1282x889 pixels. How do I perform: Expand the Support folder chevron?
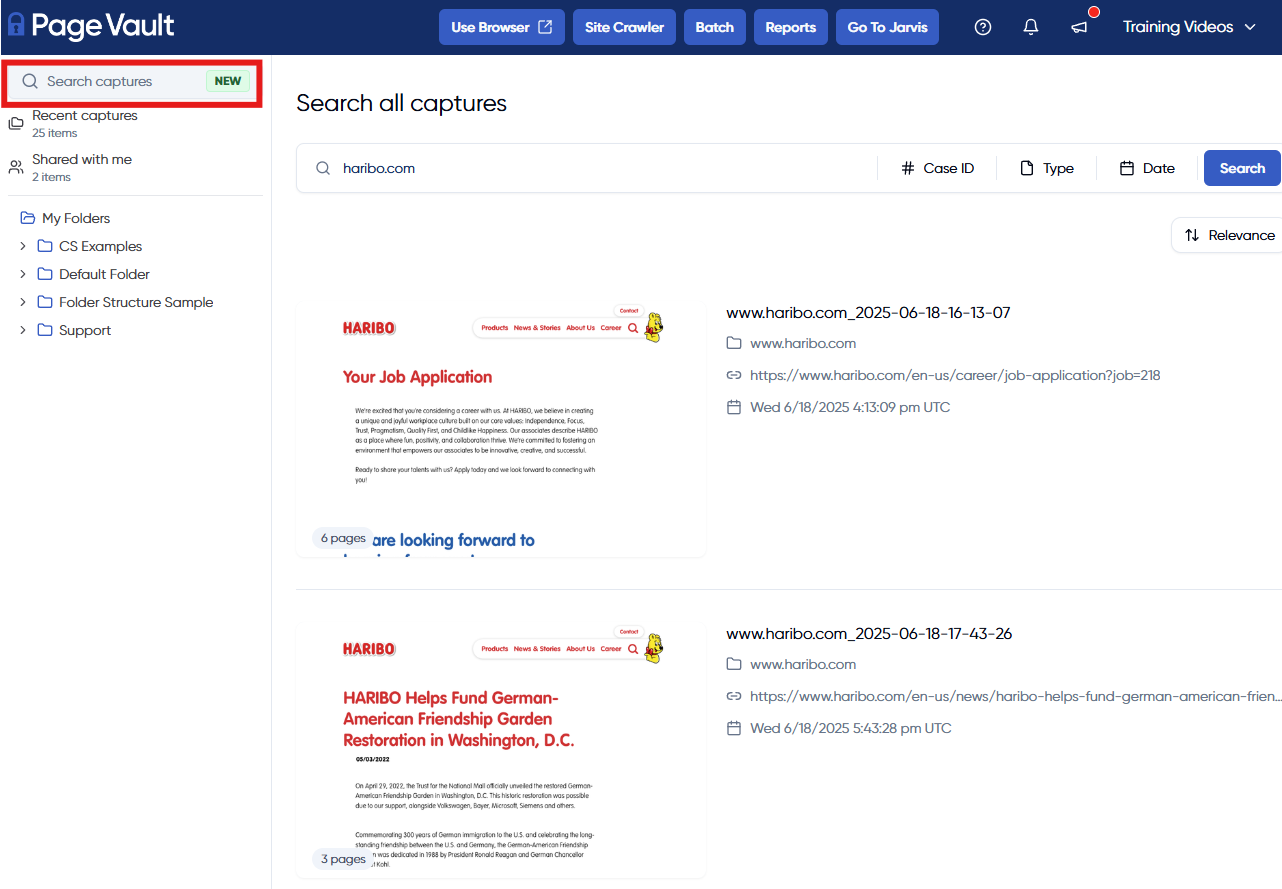(x=23, y=330)
